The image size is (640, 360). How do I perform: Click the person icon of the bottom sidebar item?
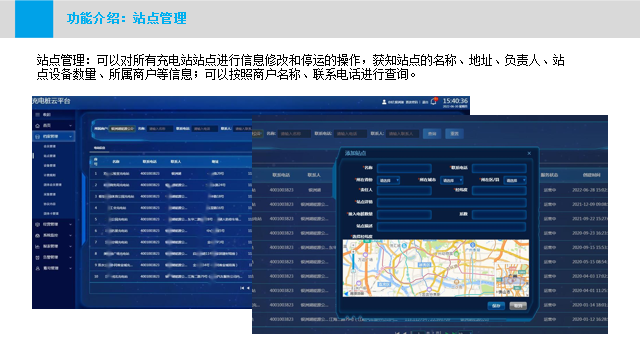(38, 269)
